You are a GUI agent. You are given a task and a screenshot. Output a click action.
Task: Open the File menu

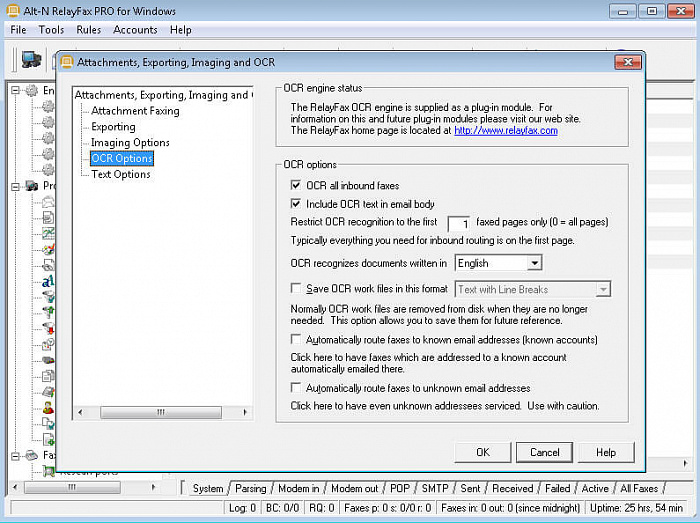point(18,30)
